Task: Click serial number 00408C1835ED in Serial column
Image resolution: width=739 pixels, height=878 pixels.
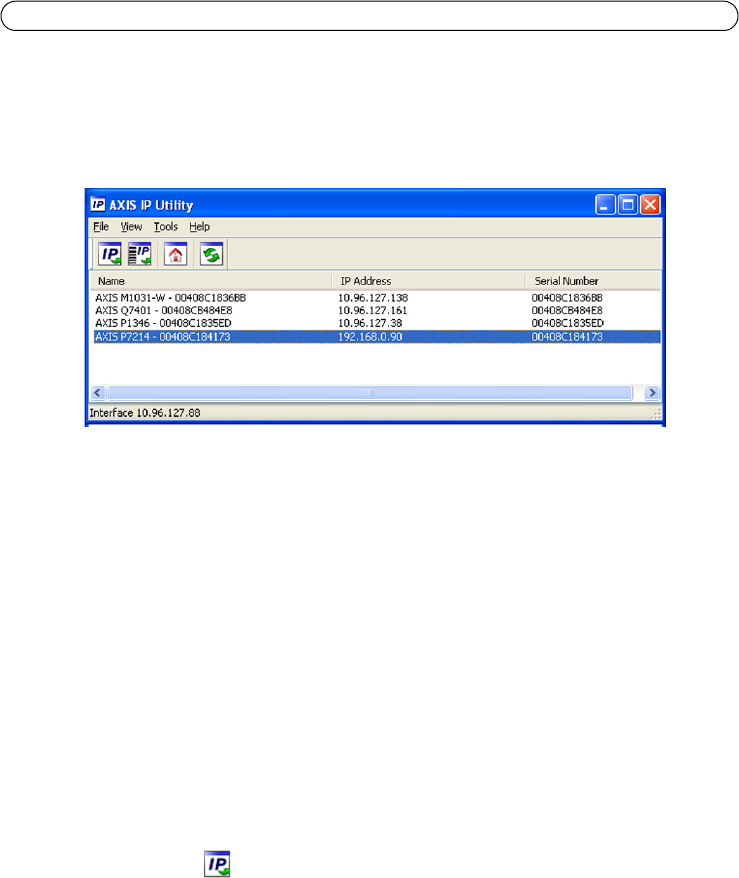Action: [x=568, y=324]
